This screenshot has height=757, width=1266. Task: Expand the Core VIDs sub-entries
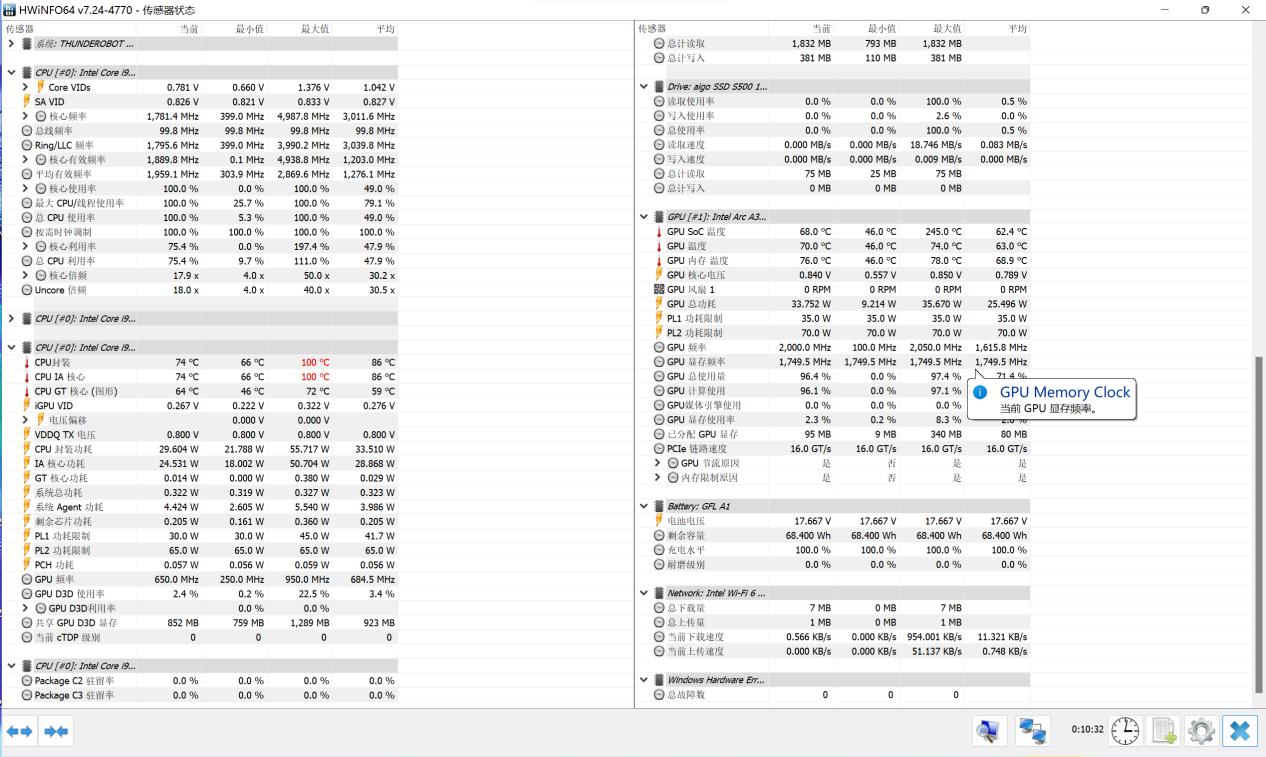pyautogui.click(x=25, y=88)
